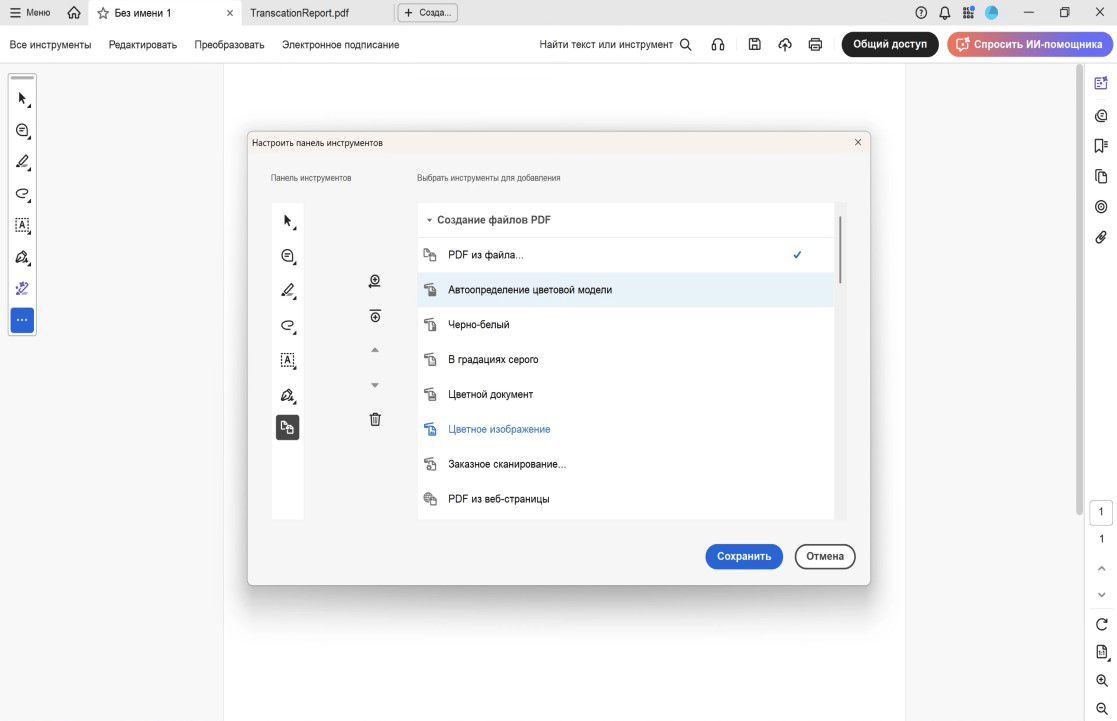Screen dimensions: 1117x721
Task: Select PDF из файла... tool row
Action: 625,255
